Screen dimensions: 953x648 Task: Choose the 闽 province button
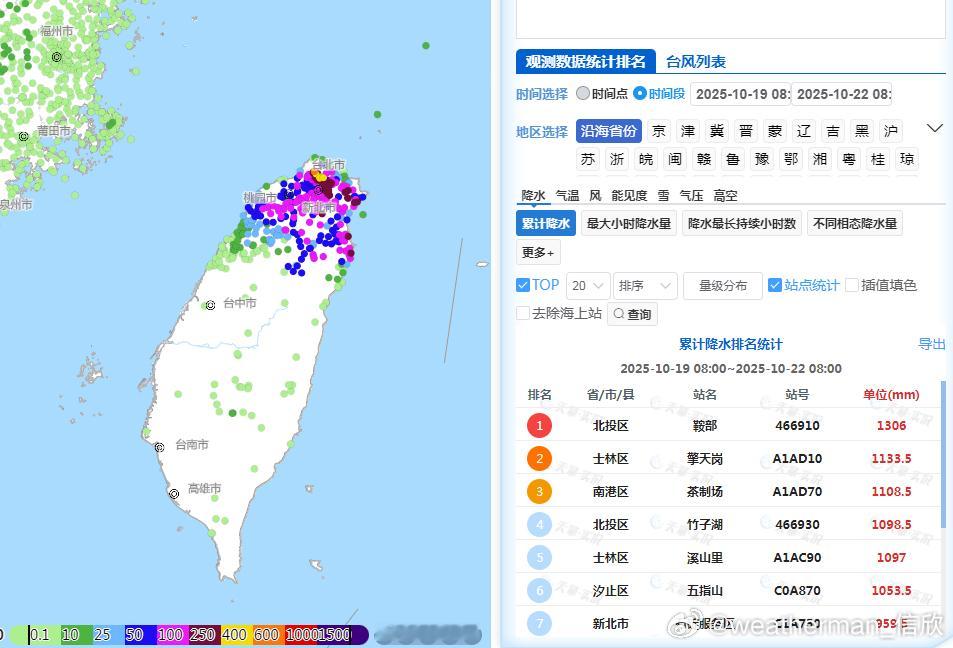(675, 159)
